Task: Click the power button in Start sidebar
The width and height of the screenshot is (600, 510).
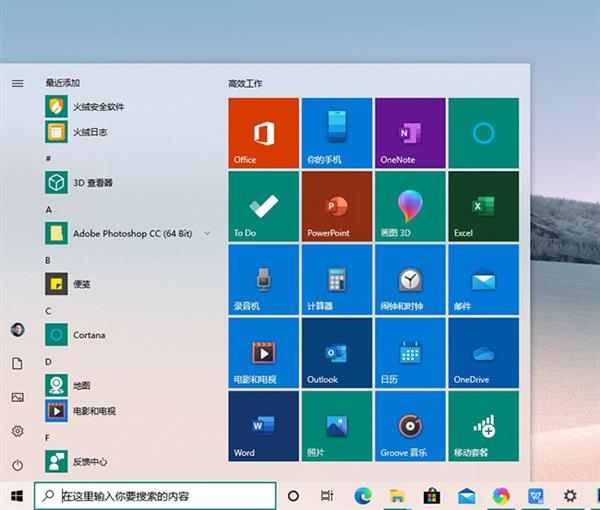Action: coord(17,465)
